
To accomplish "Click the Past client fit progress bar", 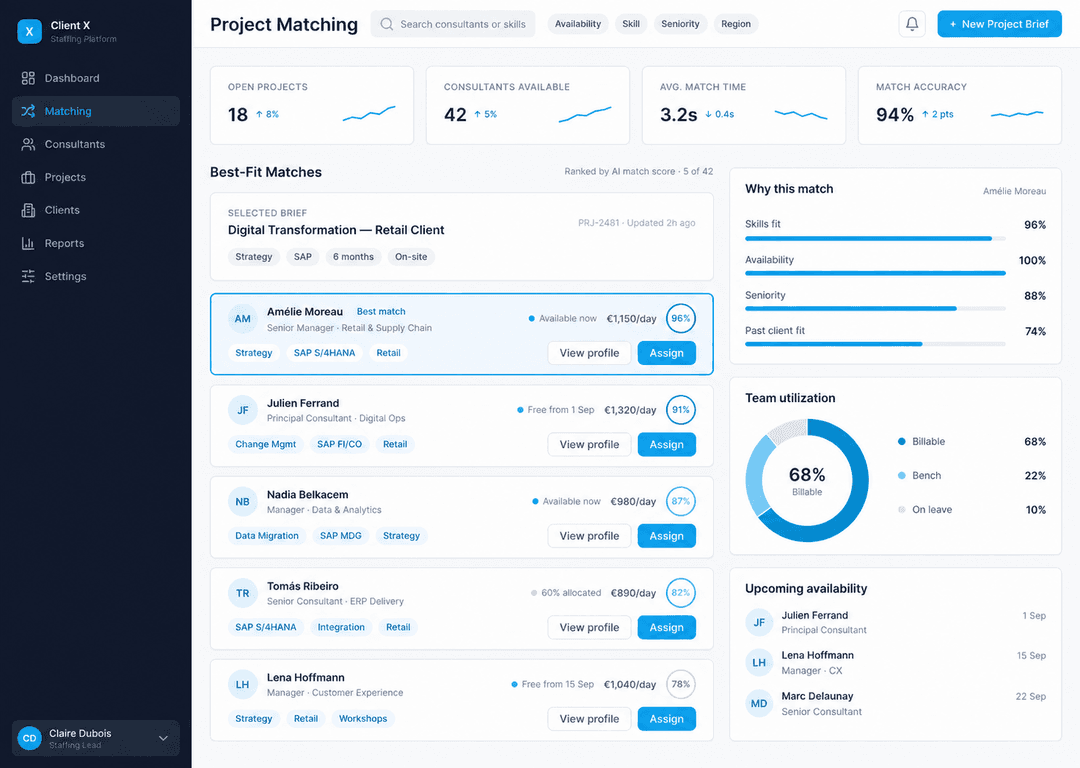I will point(875,344).
